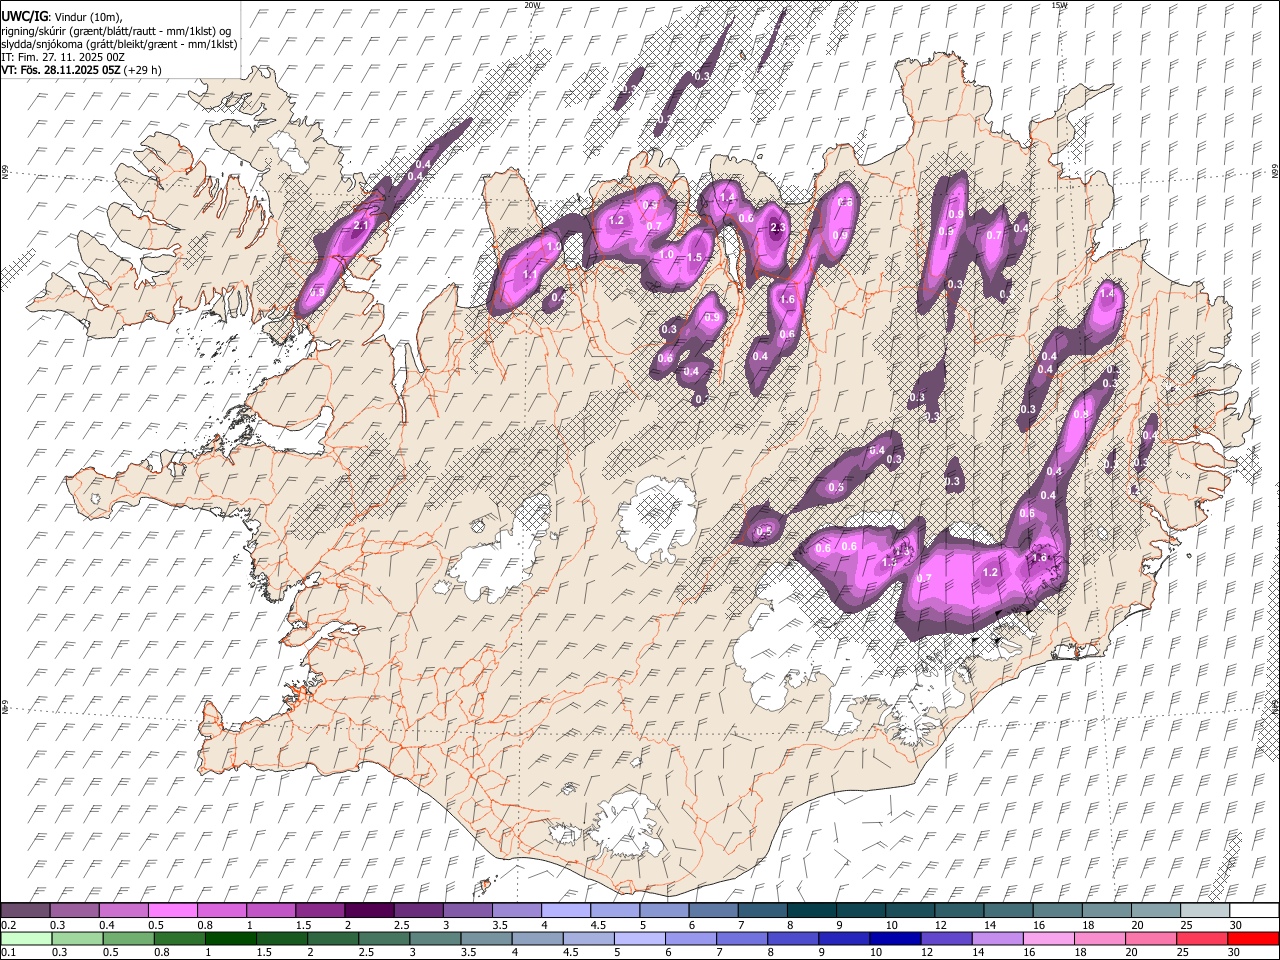1280x960 pixels.
Task: Click the "2.3" precipitation value on map
Action: [779, 228]
